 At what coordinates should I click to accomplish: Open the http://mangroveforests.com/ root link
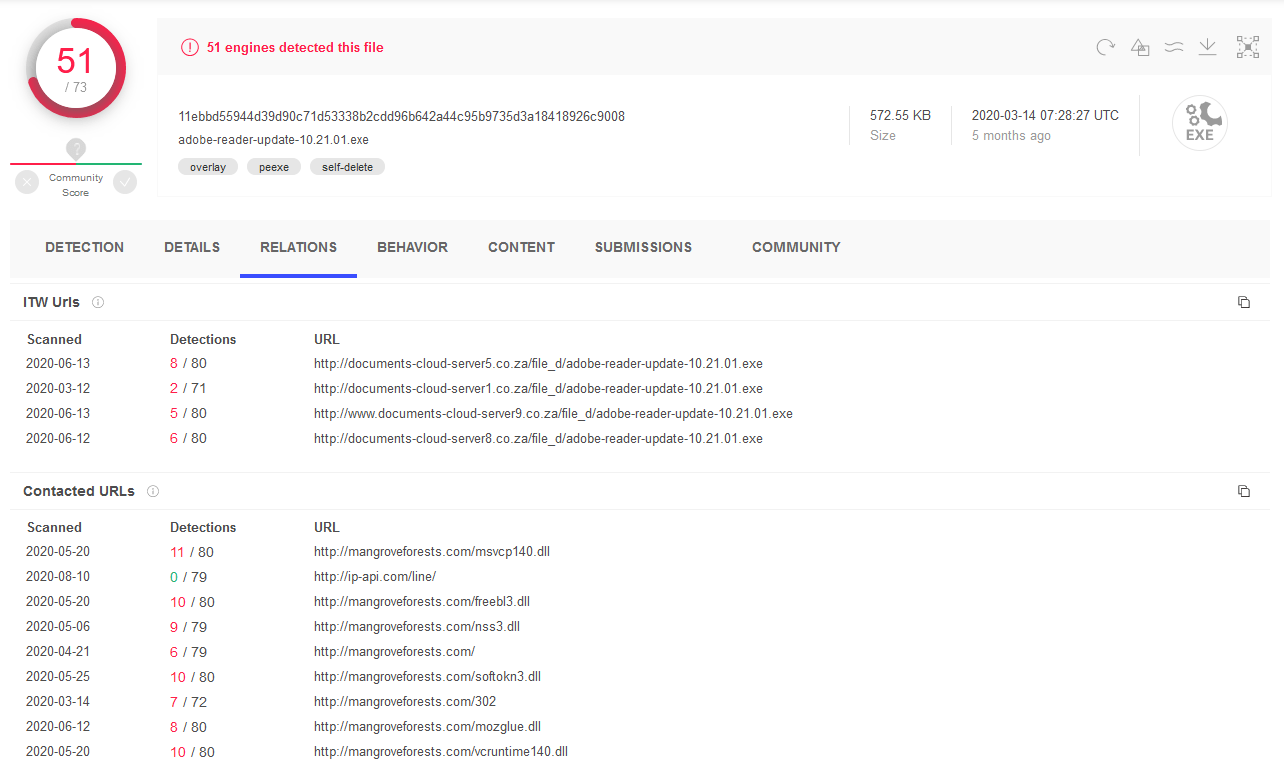point(394,651)
